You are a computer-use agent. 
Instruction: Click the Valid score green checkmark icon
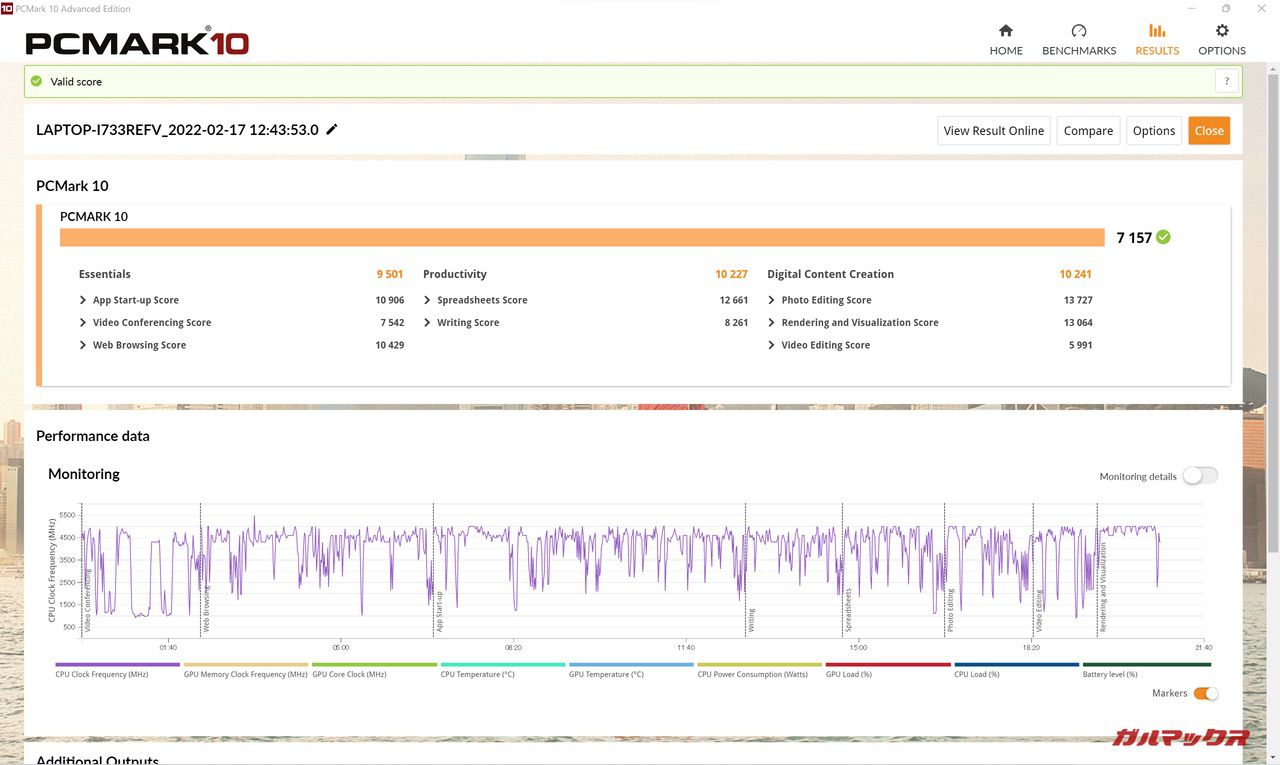click(37, 81)
